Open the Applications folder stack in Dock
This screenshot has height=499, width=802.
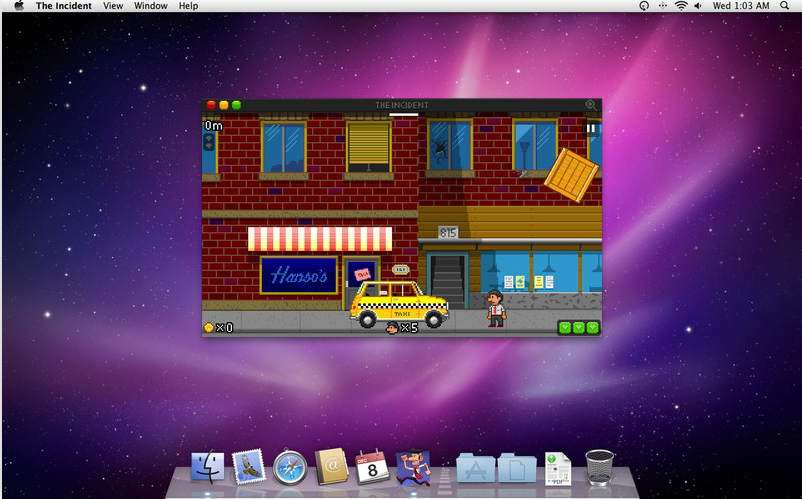[x=476, y=467]
